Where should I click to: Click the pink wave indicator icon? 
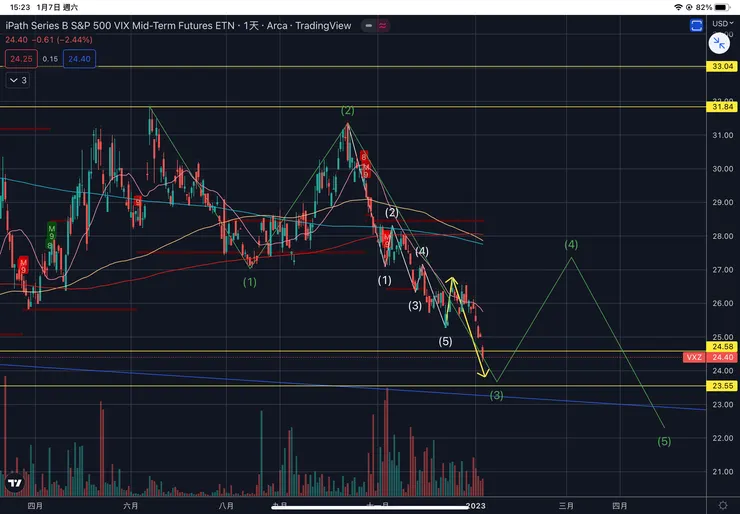pos(382,26)
